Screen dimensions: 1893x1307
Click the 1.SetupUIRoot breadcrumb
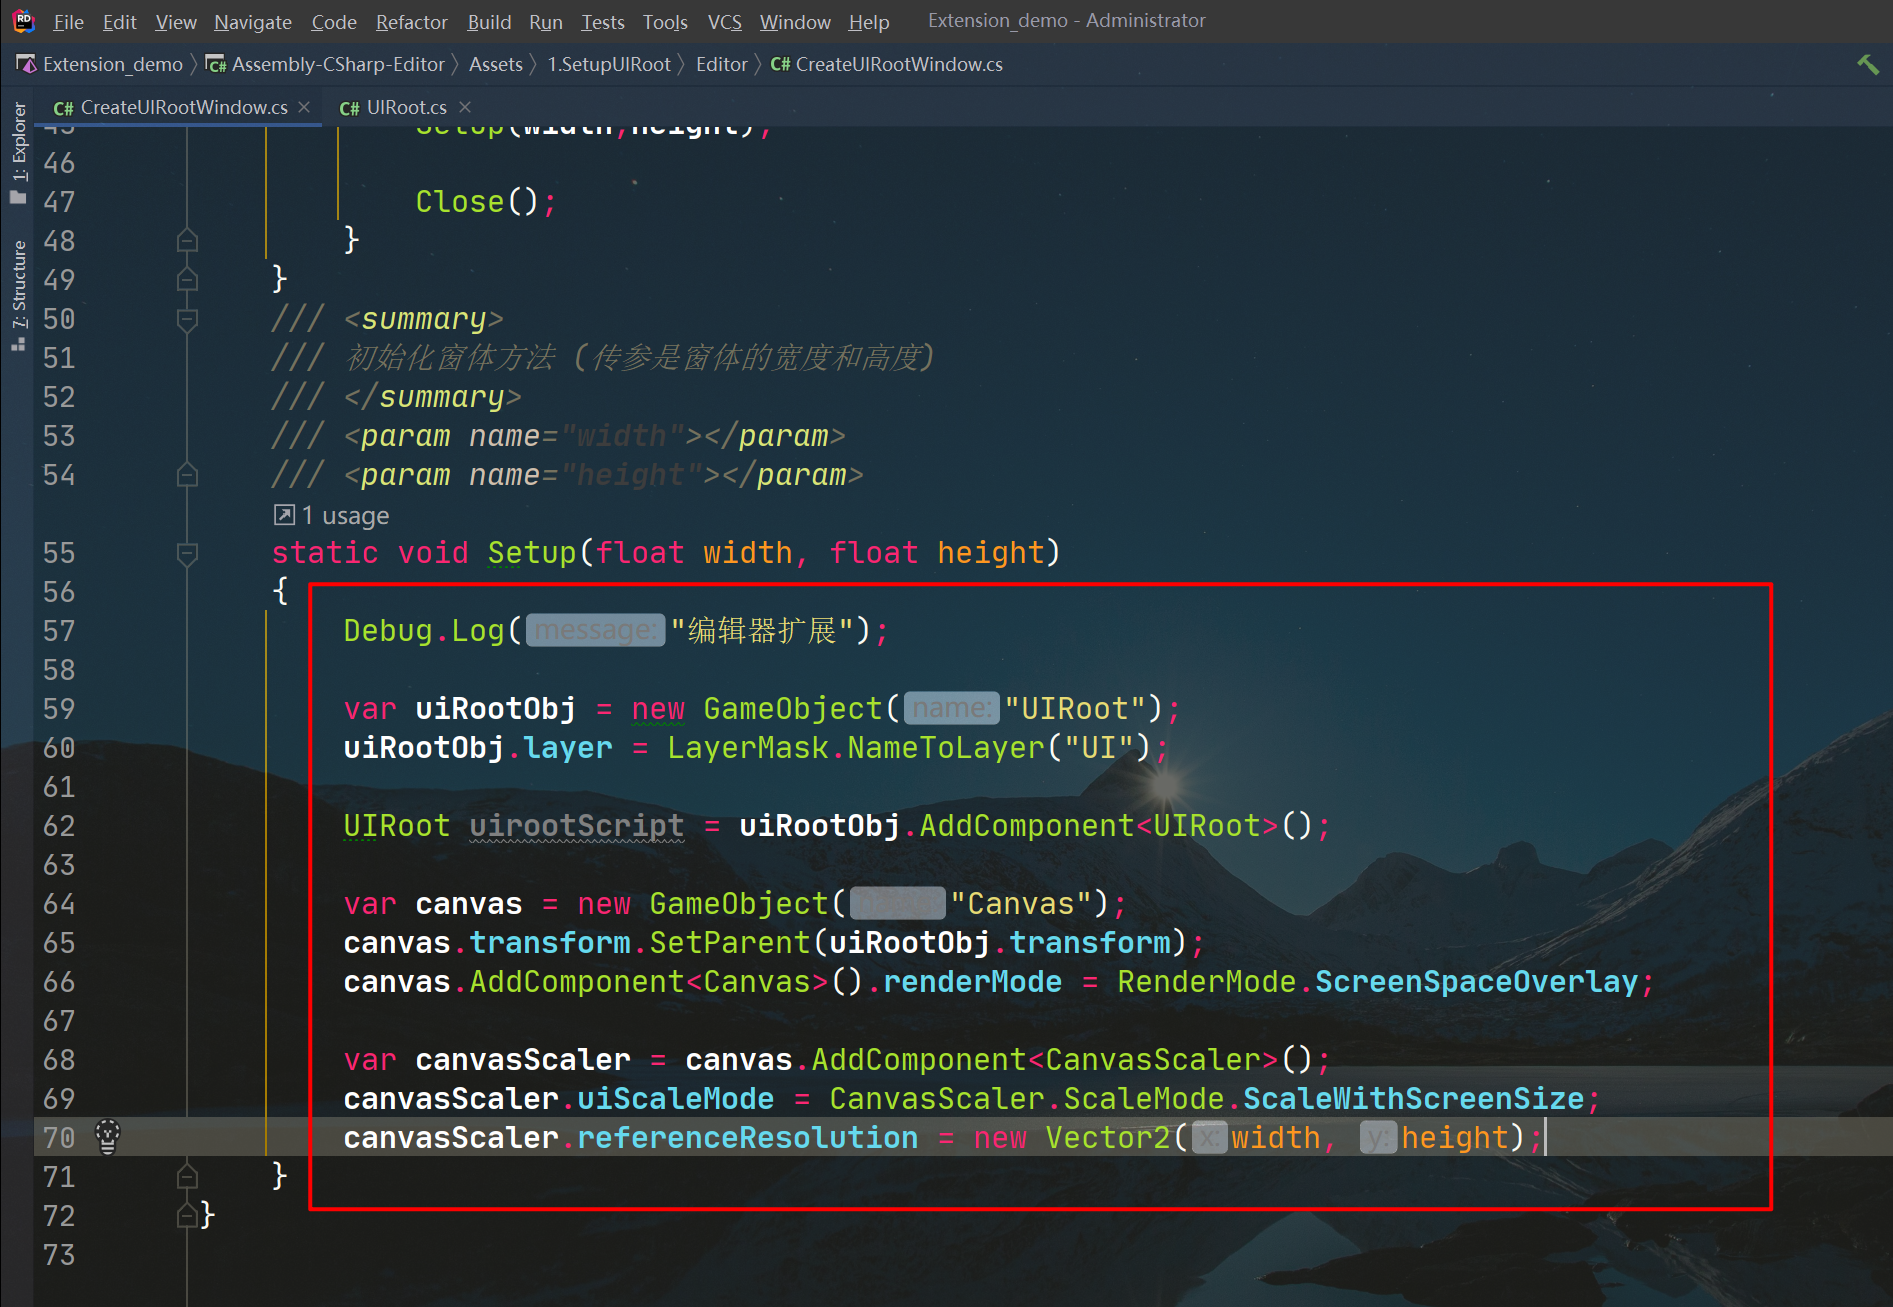(609, 64)
